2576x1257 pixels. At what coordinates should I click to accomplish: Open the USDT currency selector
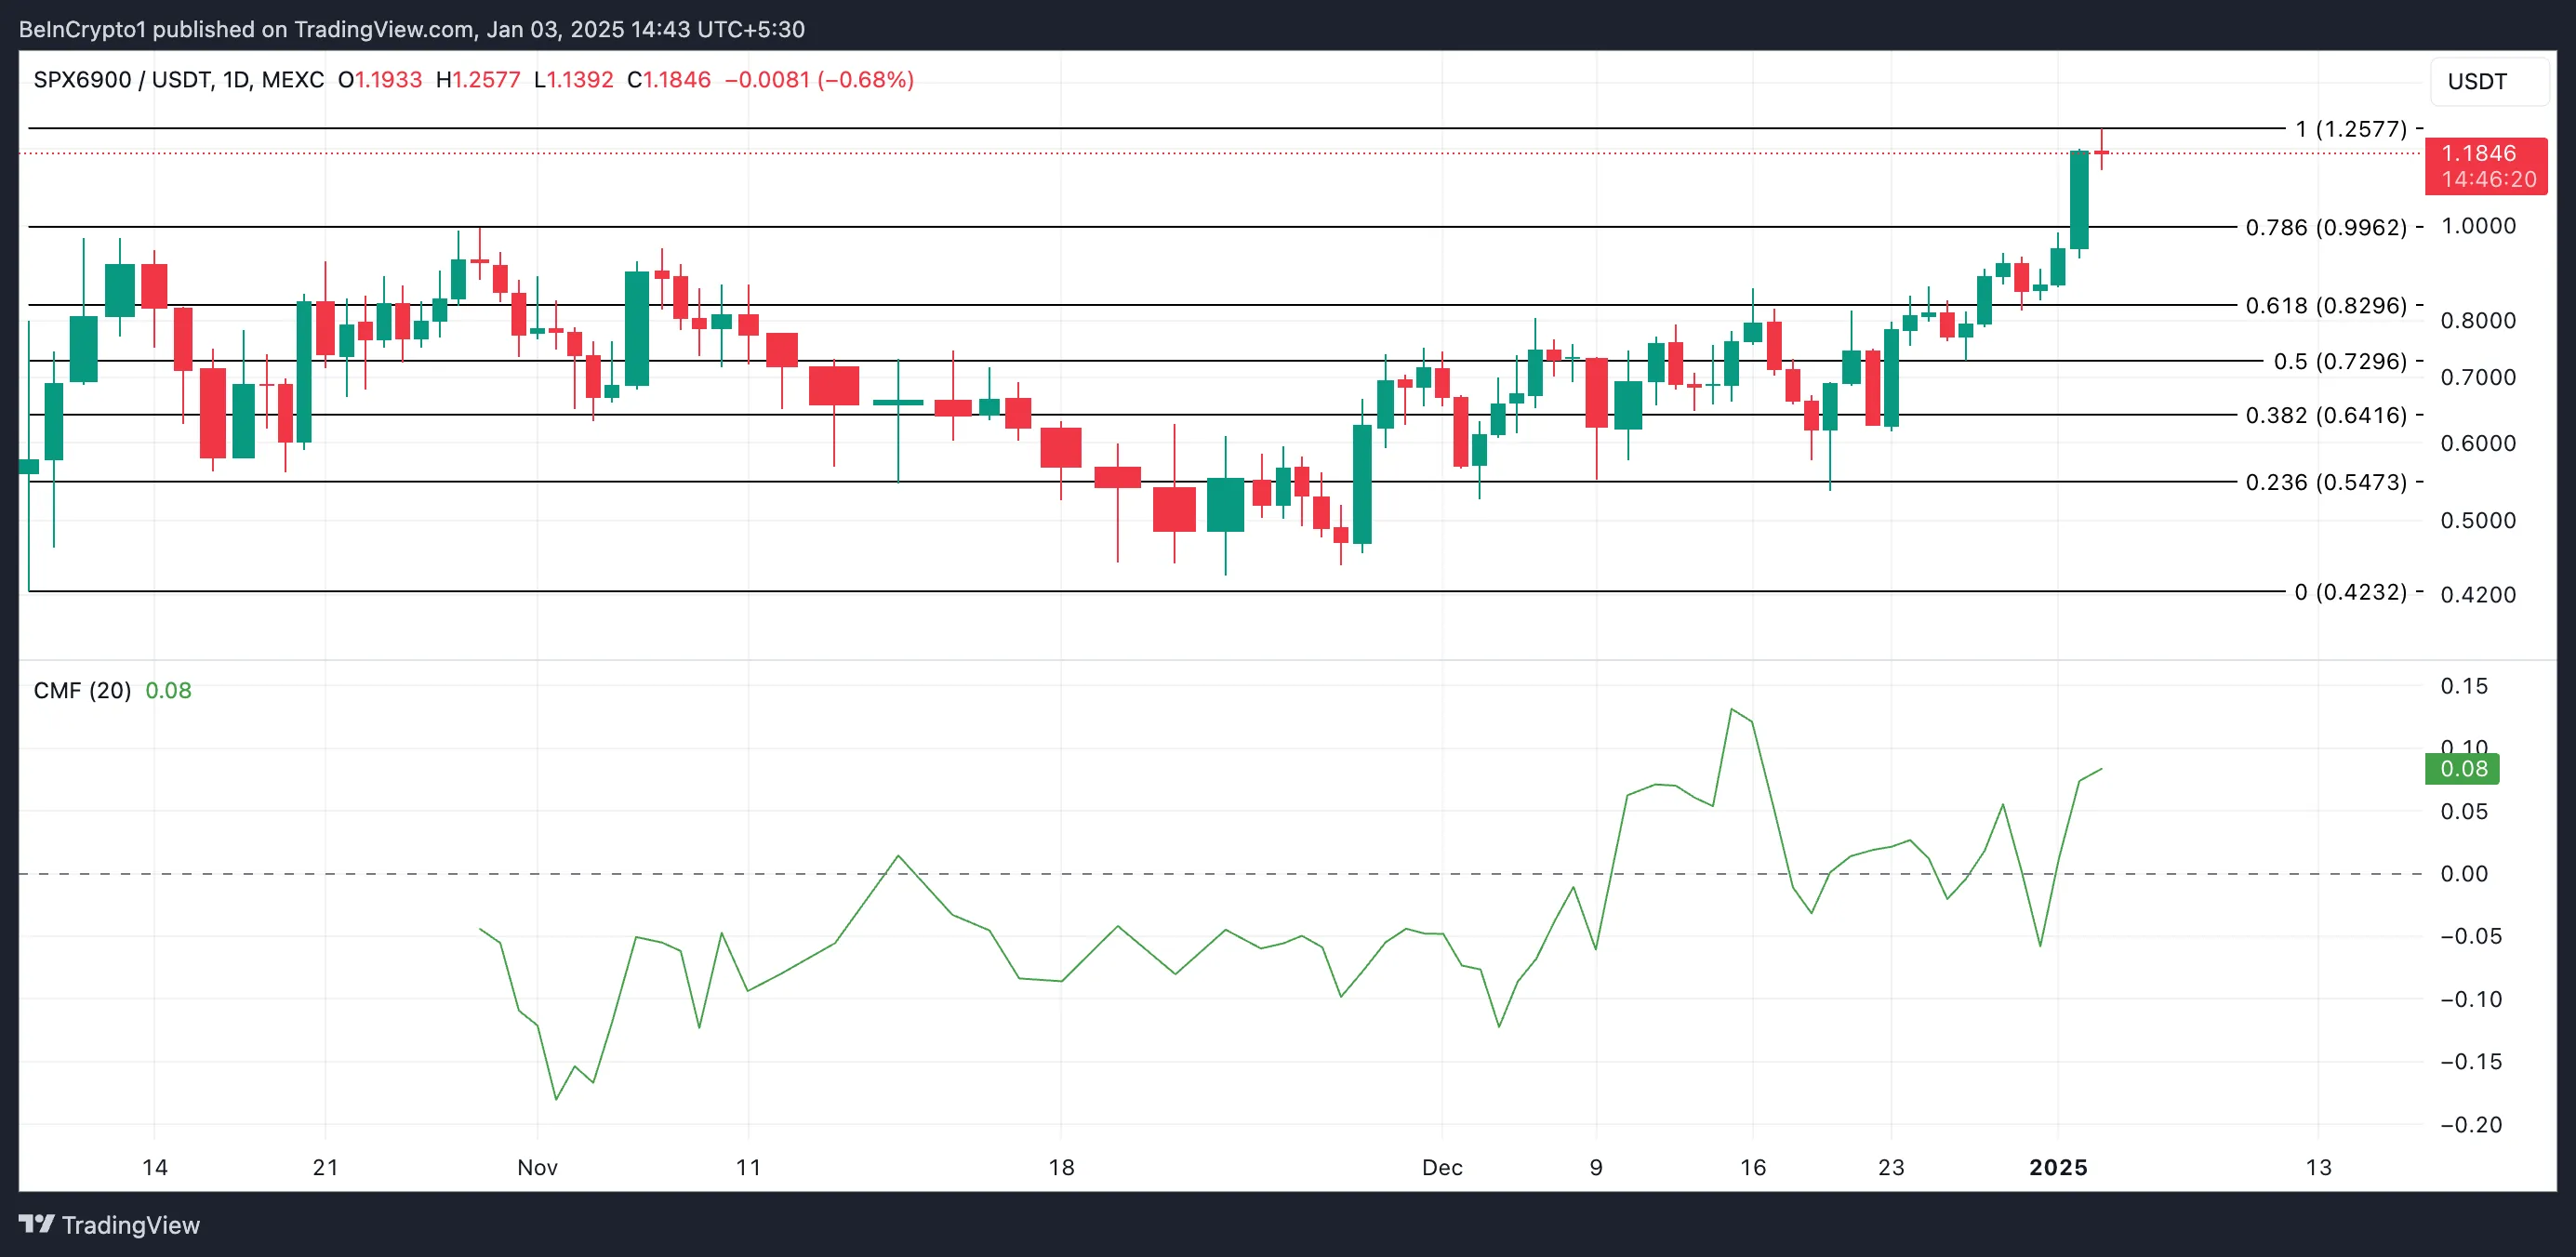point(2484,82)
